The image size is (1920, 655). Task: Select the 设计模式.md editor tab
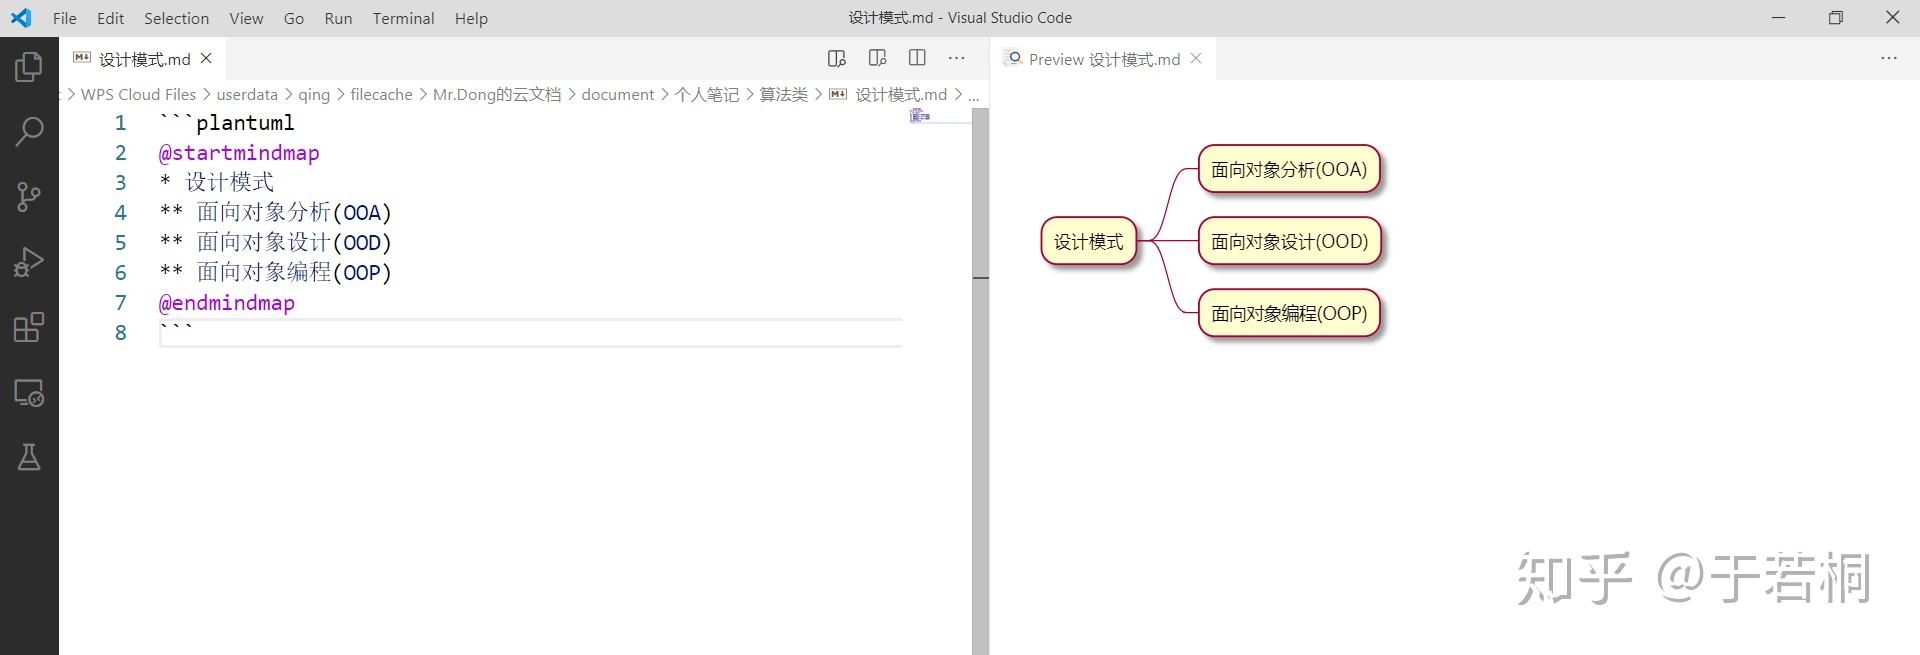pos(144,59)
